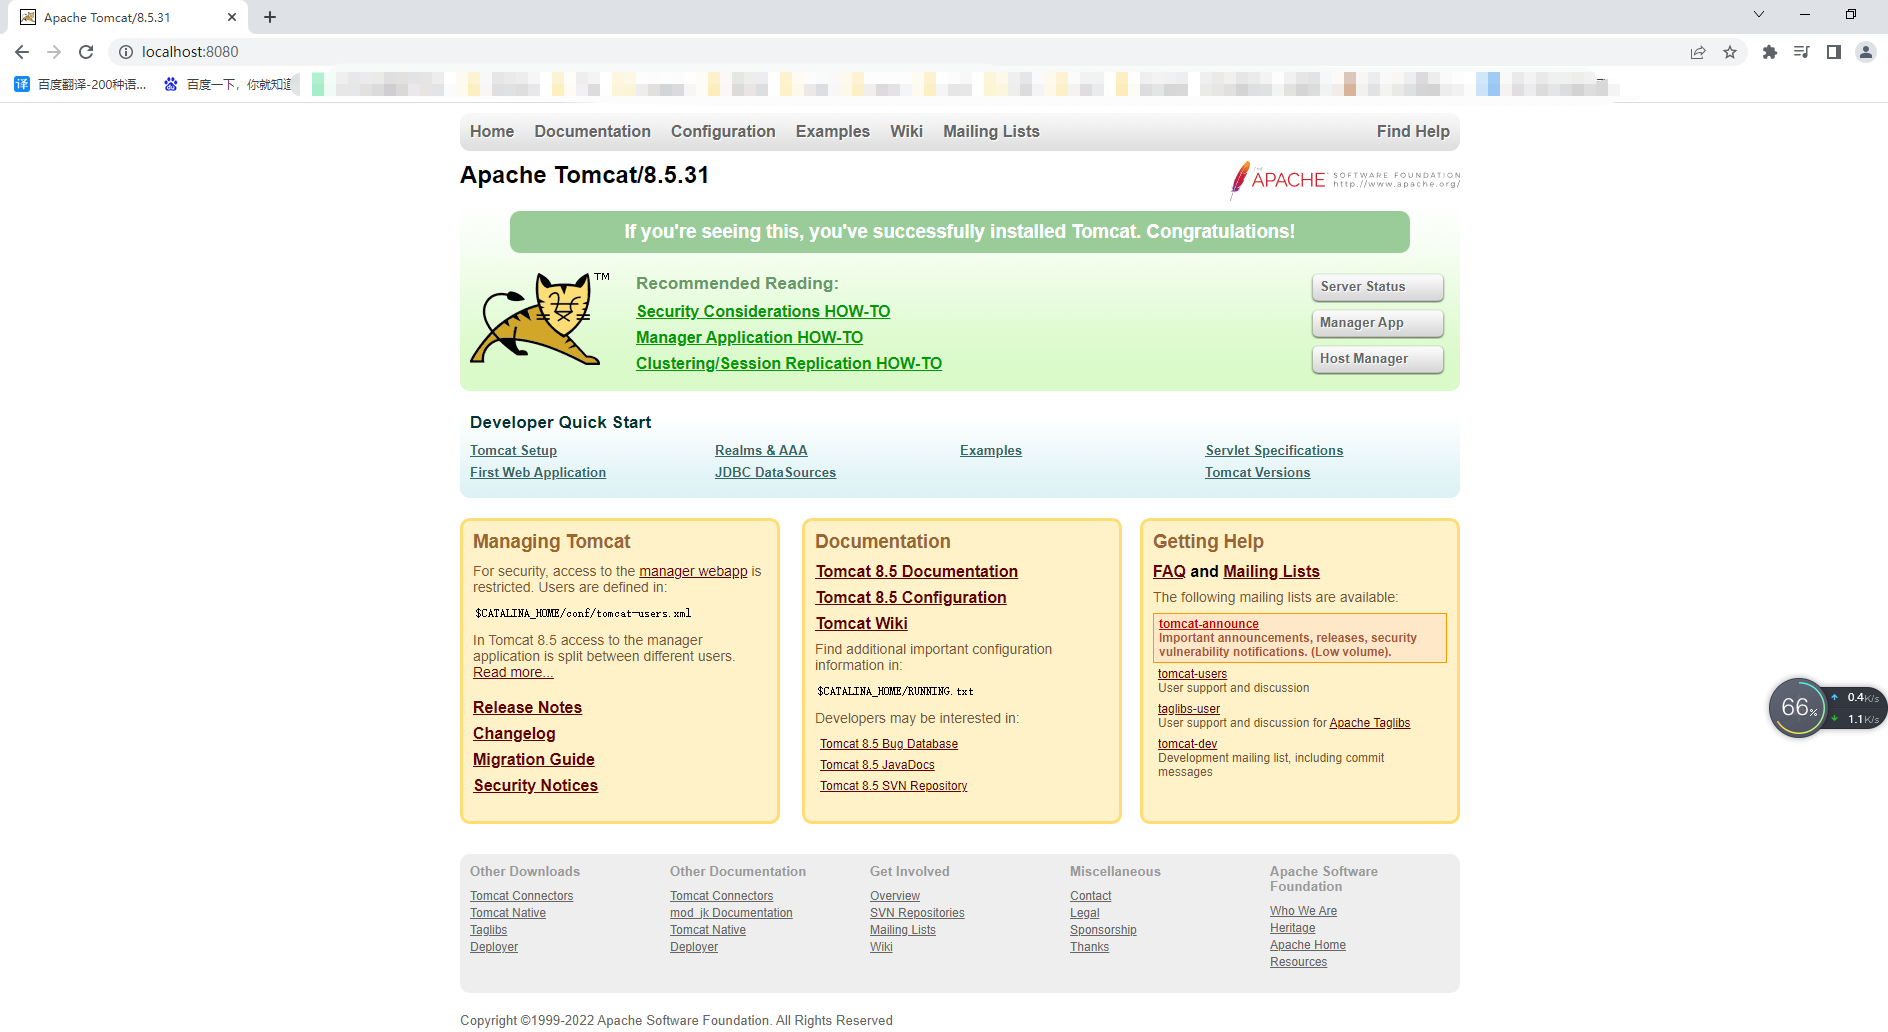
Task: Open the First Web Application link
Action: click(538, 473)
